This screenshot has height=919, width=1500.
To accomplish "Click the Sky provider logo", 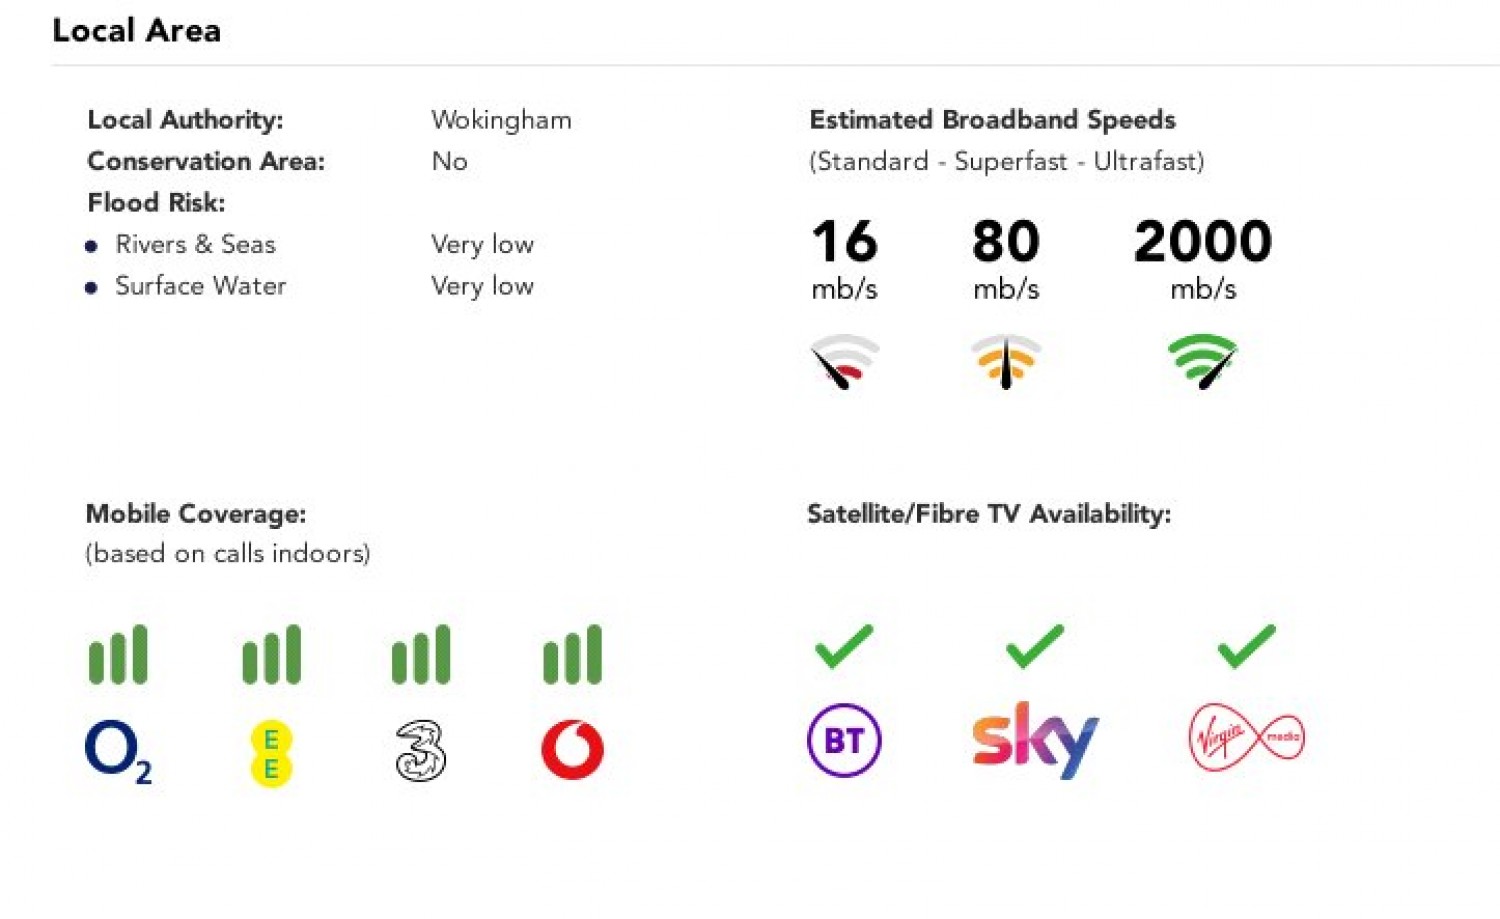I will pyautogui.click(x=1035, y=740).
